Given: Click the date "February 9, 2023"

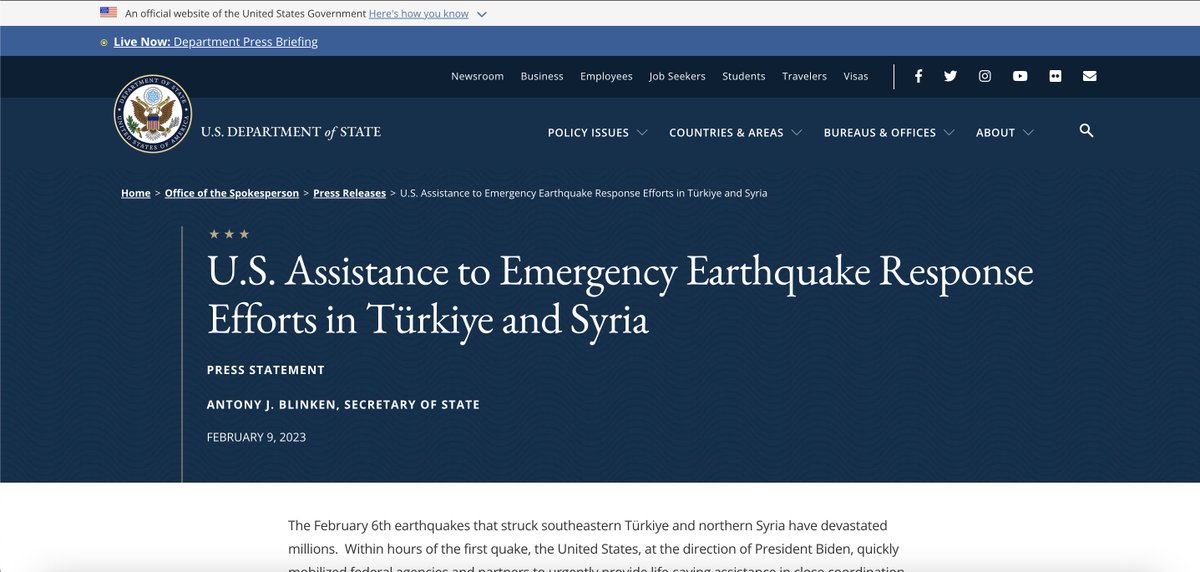Looking at the screenshot, I should pos(256,437).
